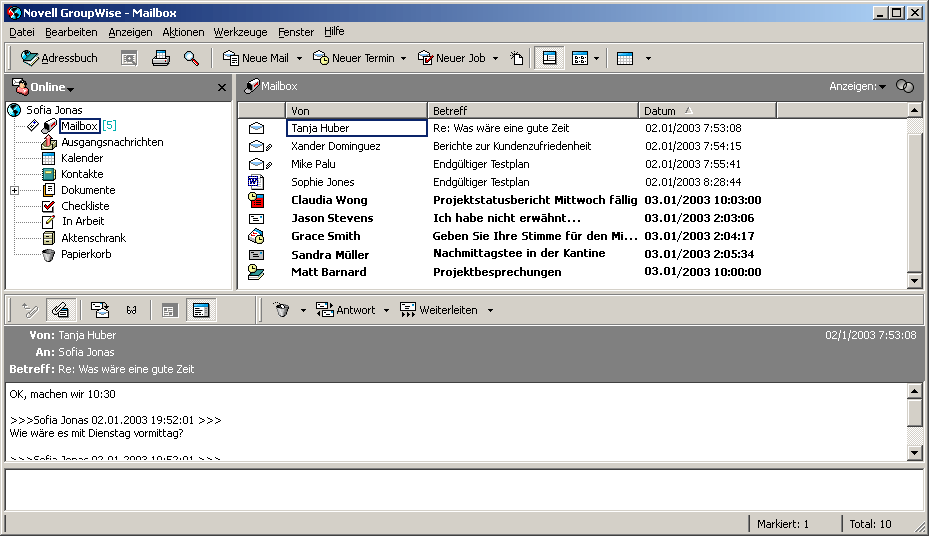Image resolution: width=929 pixels, height=536 pixels.
Task: Open the Werkzeuge menu
Action: 241,32
